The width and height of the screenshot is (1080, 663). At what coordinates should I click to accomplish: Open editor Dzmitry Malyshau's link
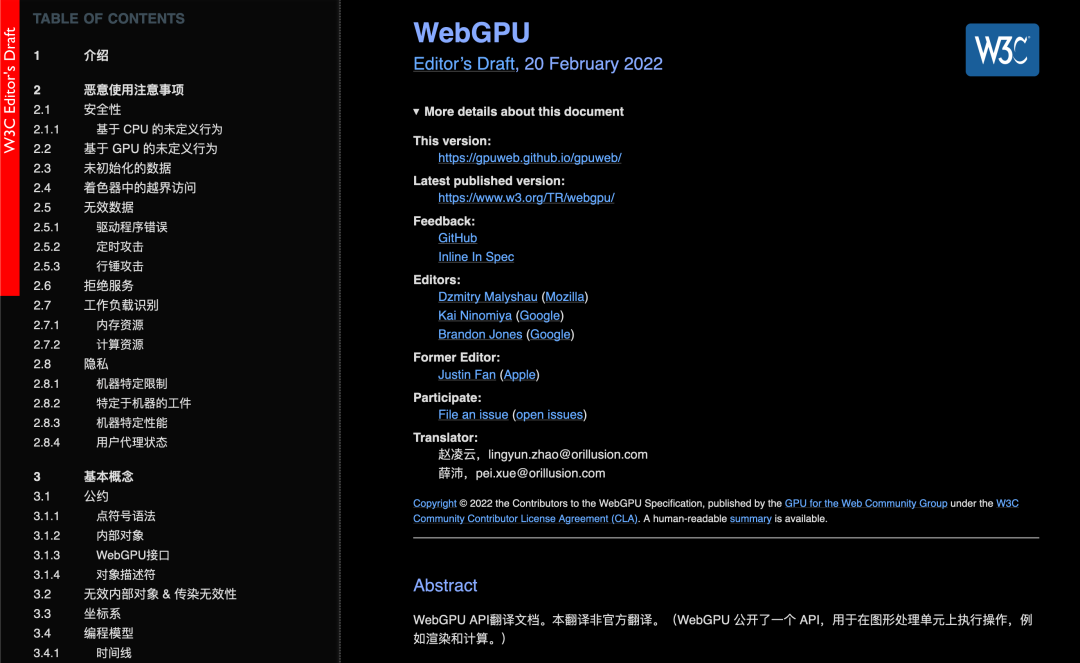[x=487, y=296]
